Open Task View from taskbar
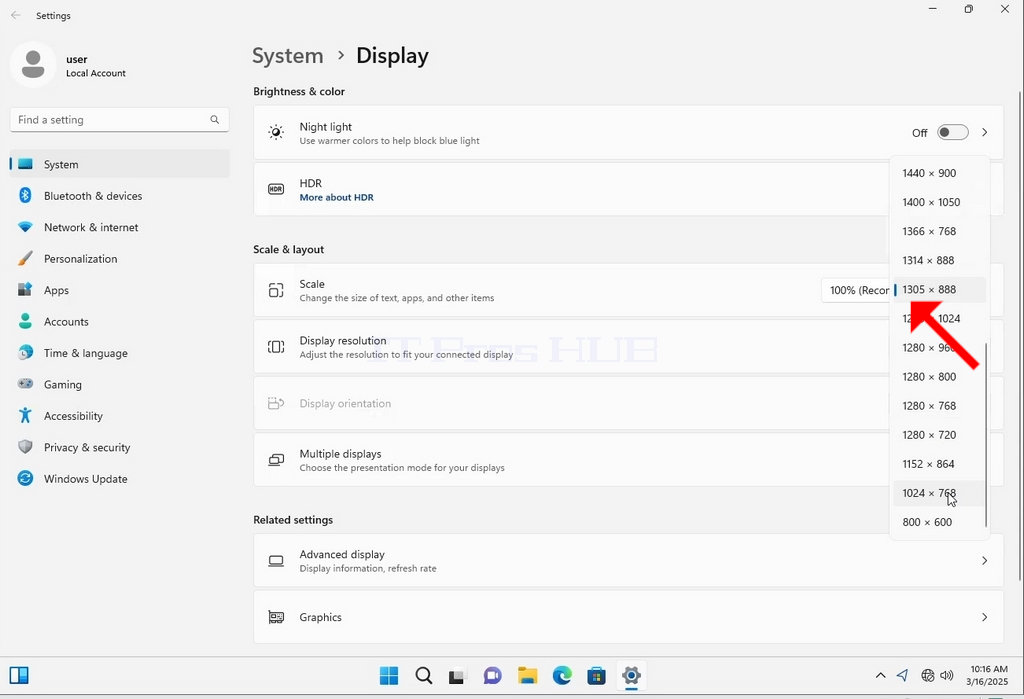 tap(457, 675)
